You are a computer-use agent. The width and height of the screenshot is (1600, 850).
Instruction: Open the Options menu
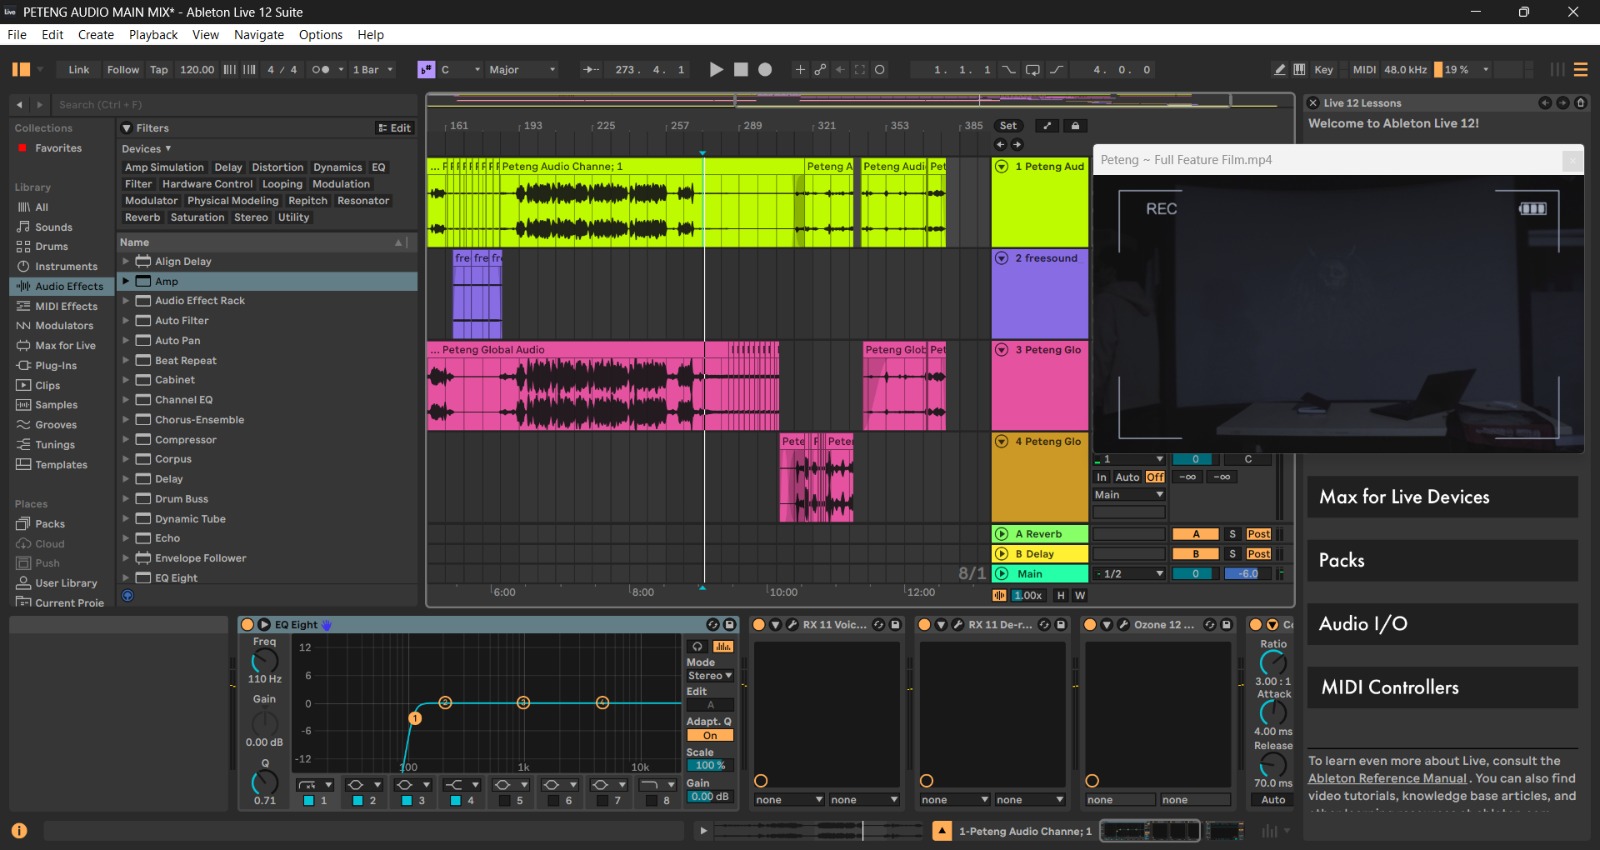pos(320,35)
